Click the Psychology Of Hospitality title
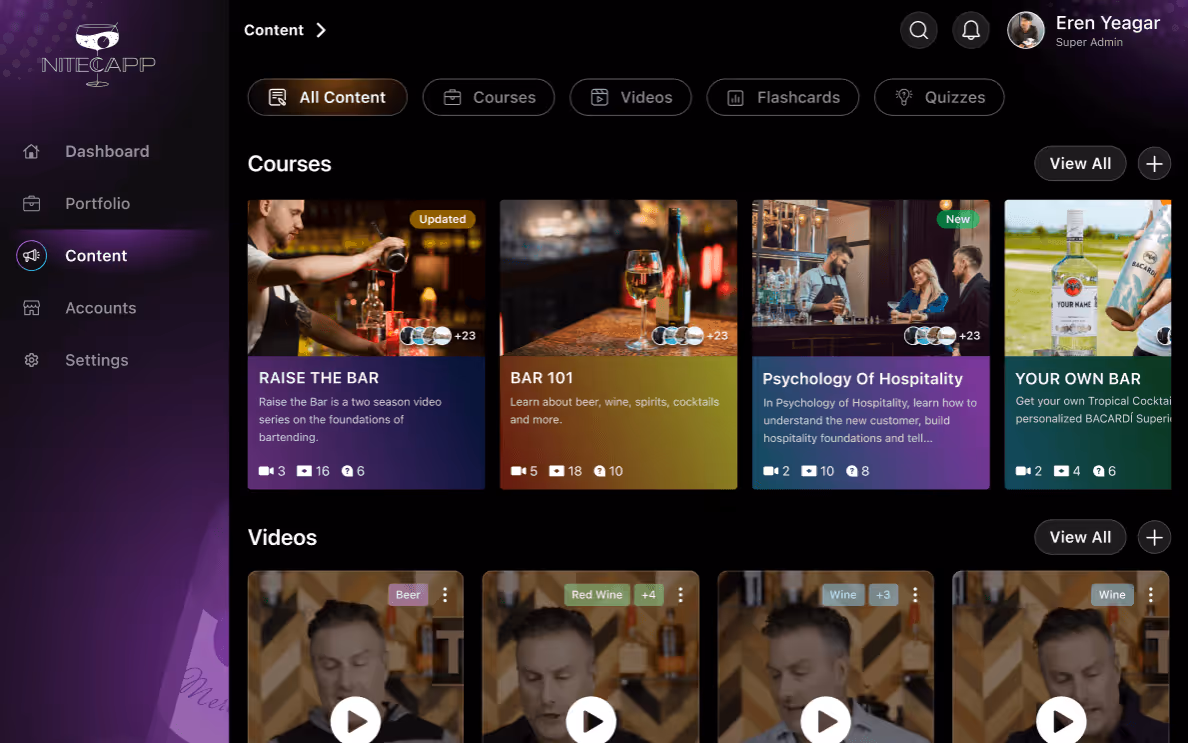 (x=862, y=379)
